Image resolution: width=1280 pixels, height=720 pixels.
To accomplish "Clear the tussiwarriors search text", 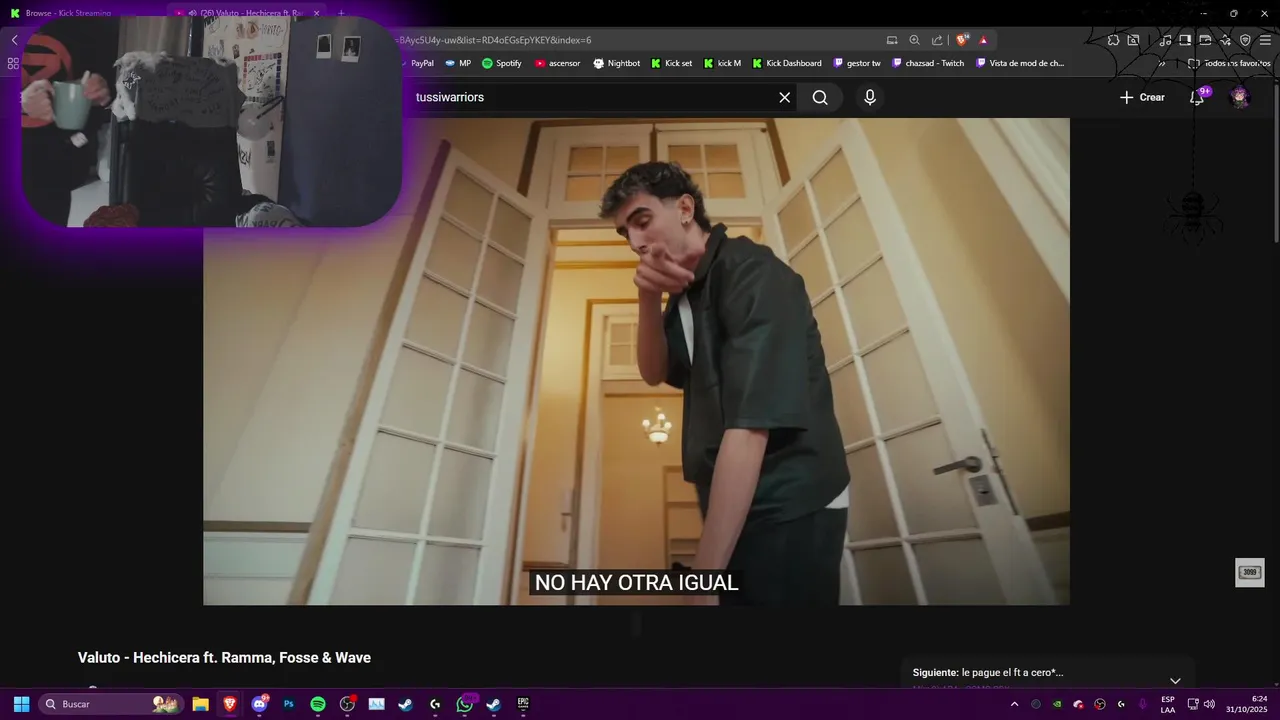I will pyautogui.click(x=784, y=97).
